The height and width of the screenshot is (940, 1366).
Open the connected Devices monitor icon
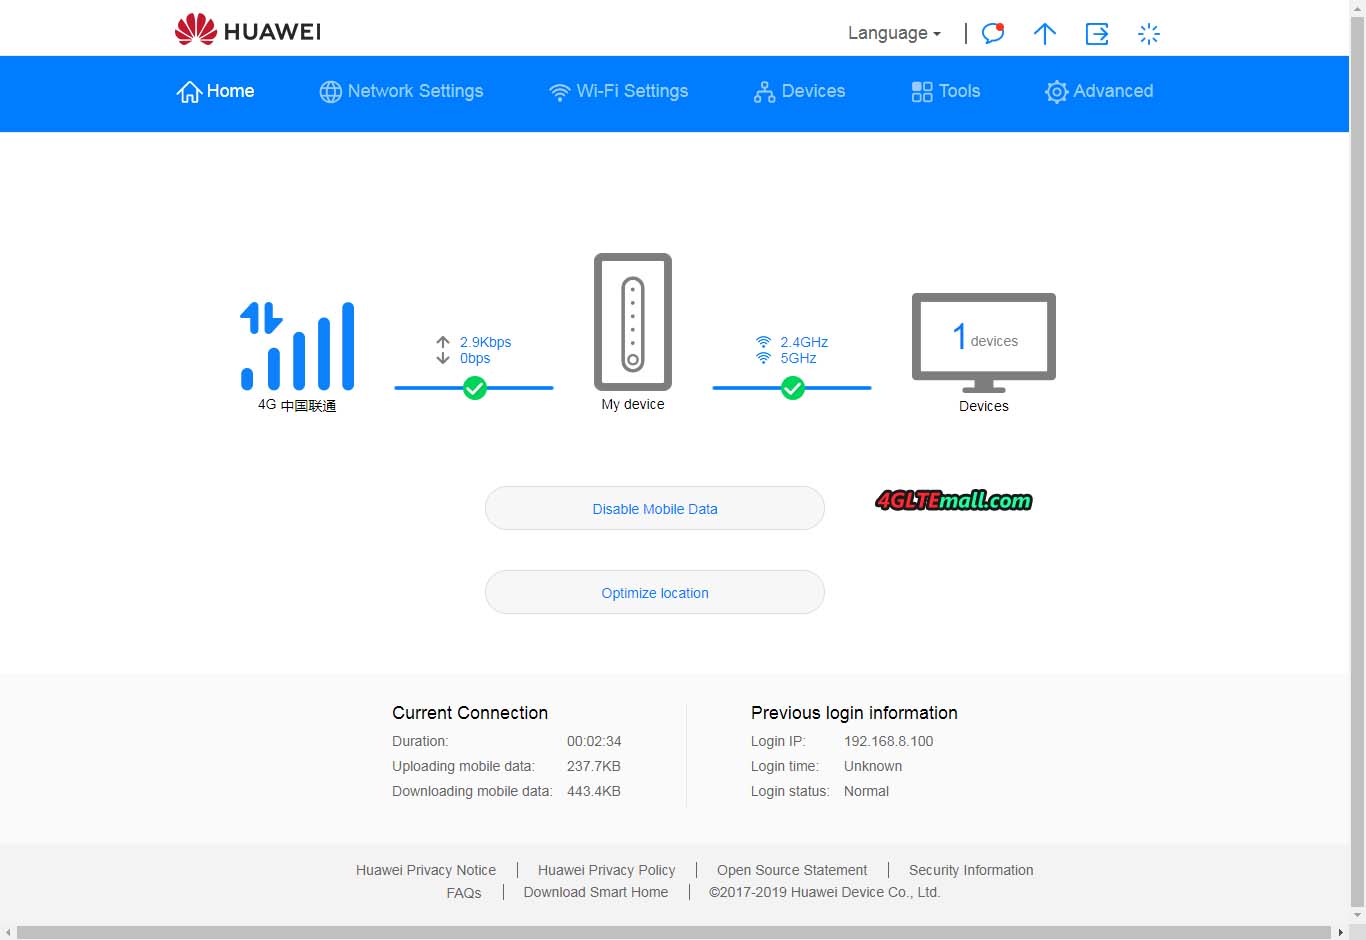point(983,342)
